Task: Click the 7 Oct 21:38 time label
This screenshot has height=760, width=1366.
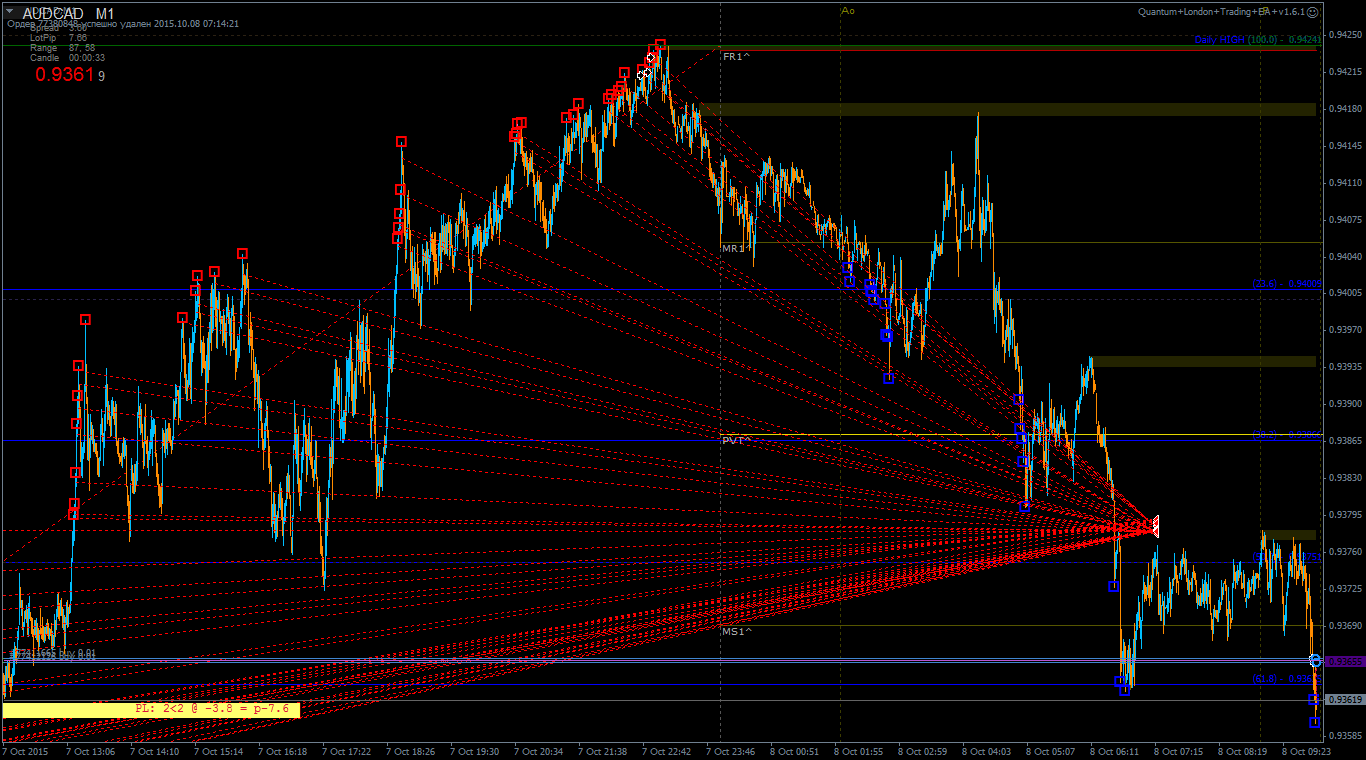Action: coord(603,751)
